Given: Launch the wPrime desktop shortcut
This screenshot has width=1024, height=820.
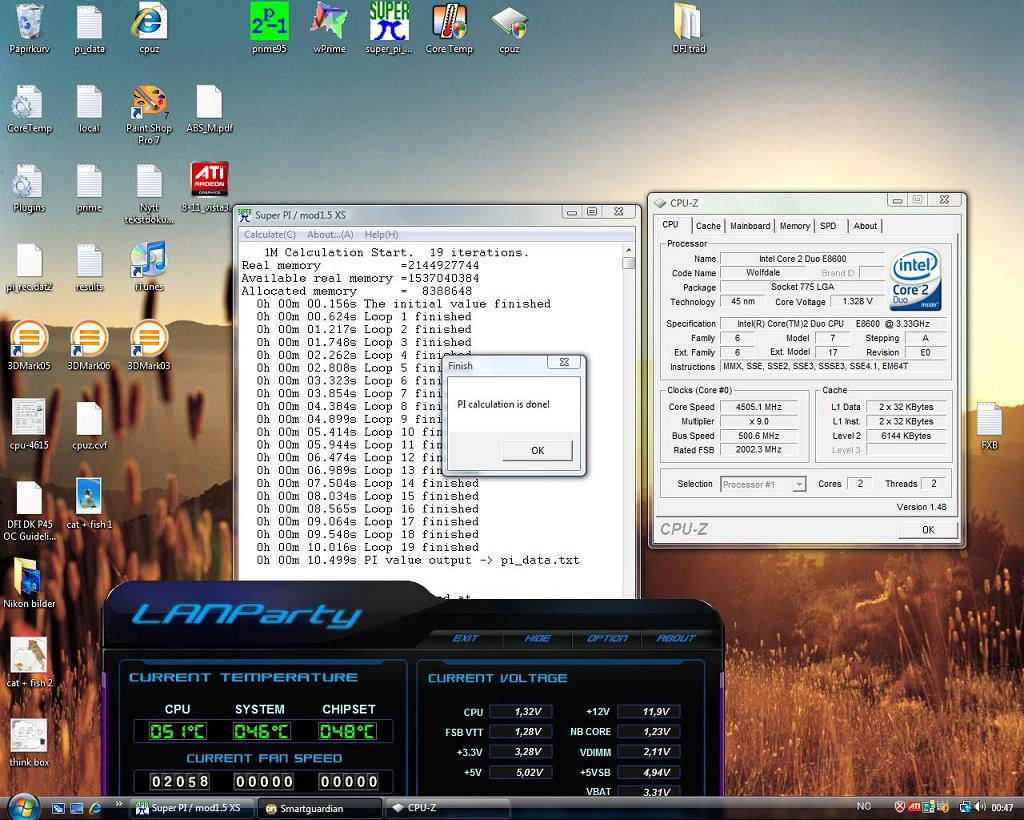Looking at the screenshot, I should coord(329,28).
